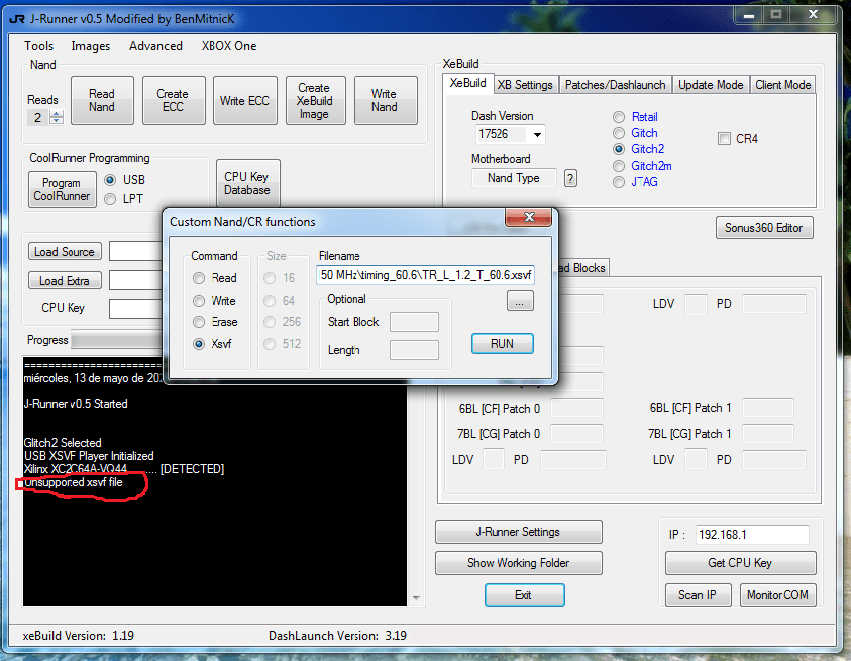Click the log console scroll down arrow
Screen dimensions: 851x661
[x=416, y=598]
